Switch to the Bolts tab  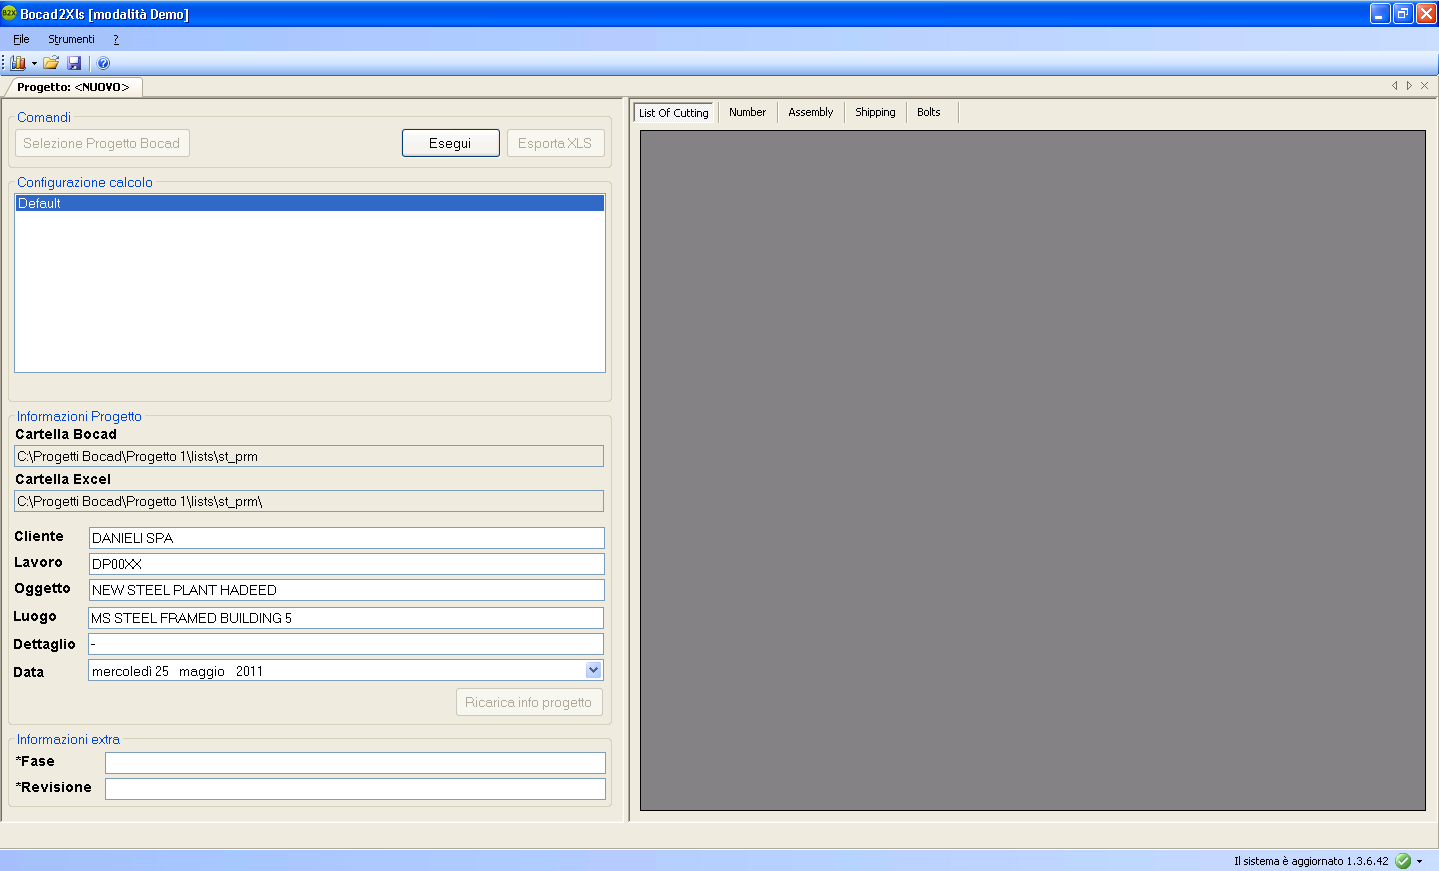tap(929, 112)
